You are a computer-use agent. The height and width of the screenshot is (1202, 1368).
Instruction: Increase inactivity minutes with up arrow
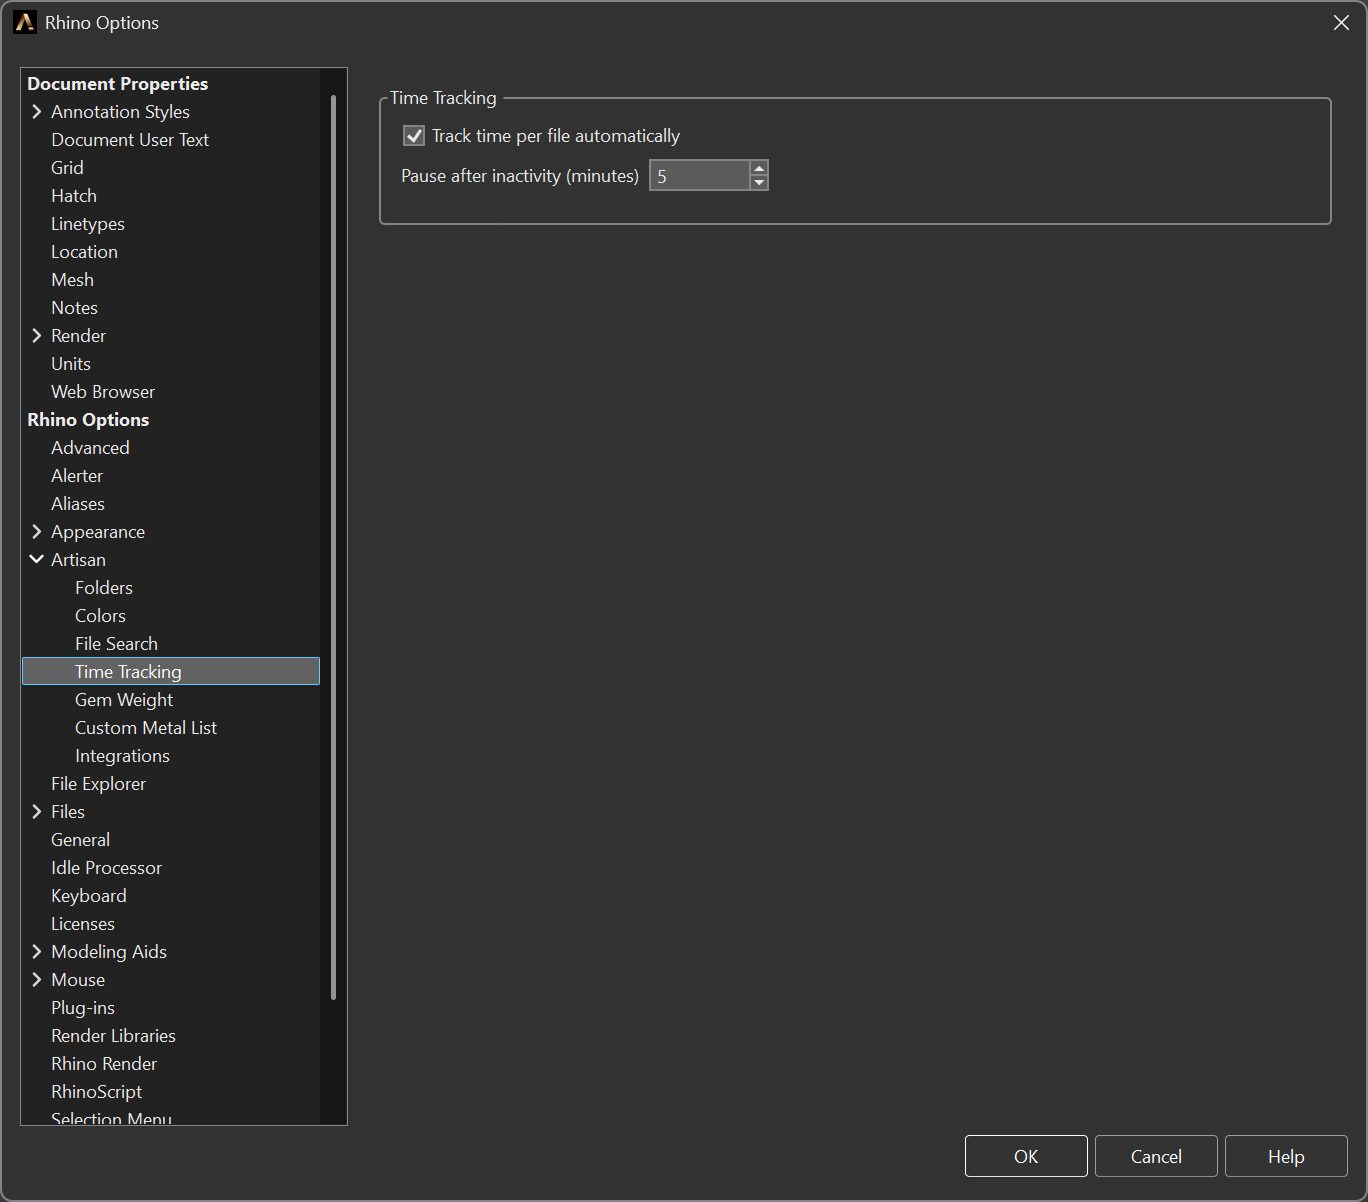(x=759, y=168)
